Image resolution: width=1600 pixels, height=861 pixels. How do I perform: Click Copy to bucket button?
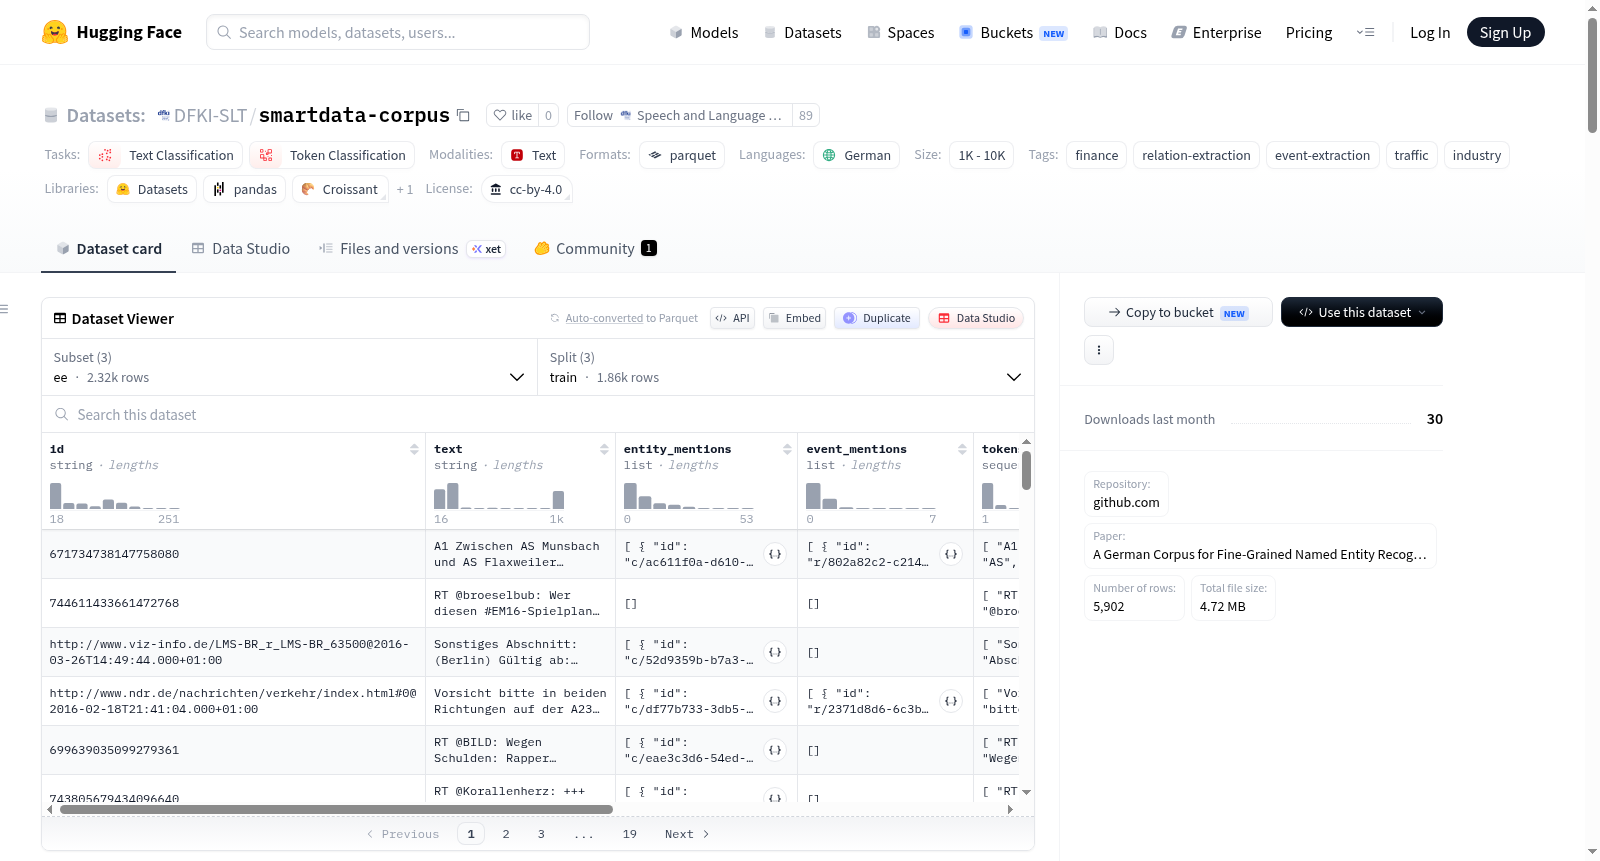click(x=1178, y=312)
